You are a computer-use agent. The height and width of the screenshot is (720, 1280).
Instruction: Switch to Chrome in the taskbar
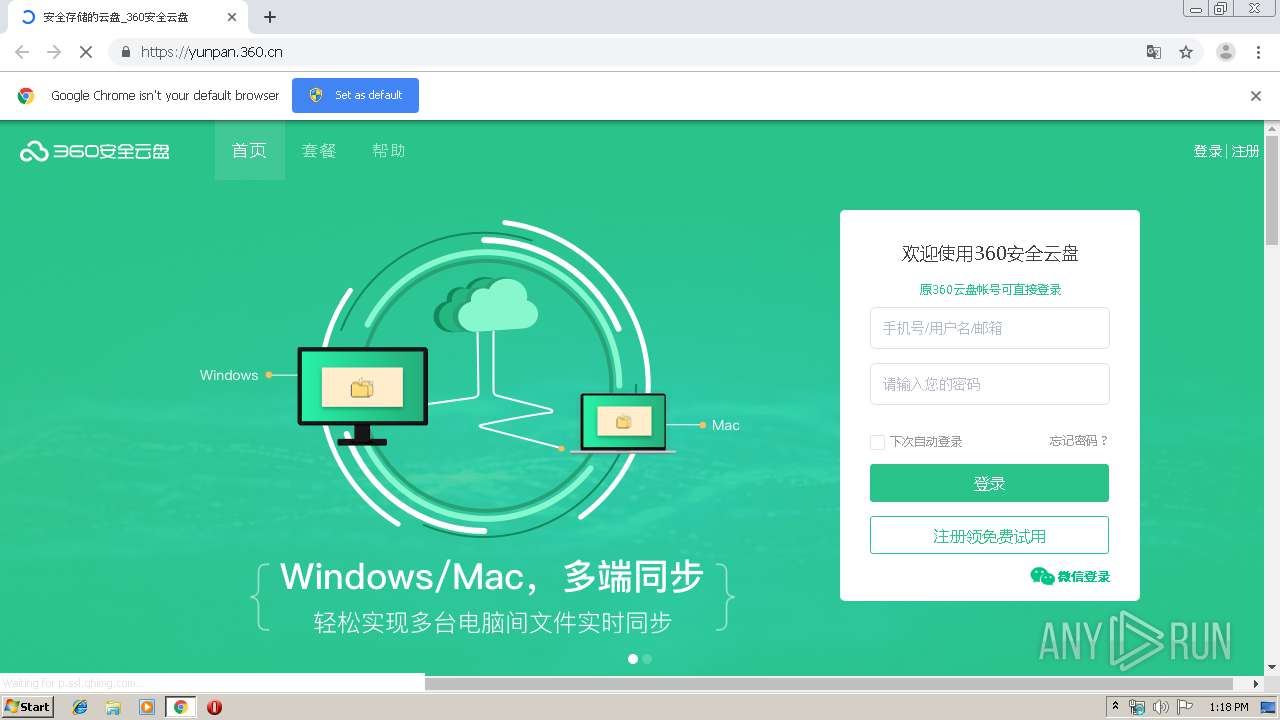tap(180, 707)
